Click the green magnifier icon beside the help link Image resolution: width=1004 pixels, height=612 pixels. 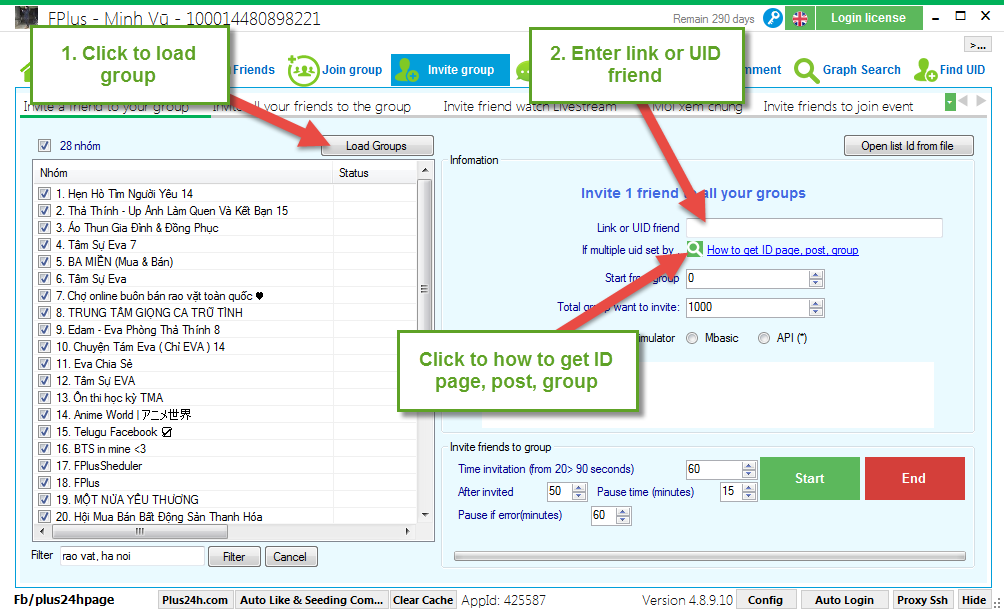(x=695, y=249)
